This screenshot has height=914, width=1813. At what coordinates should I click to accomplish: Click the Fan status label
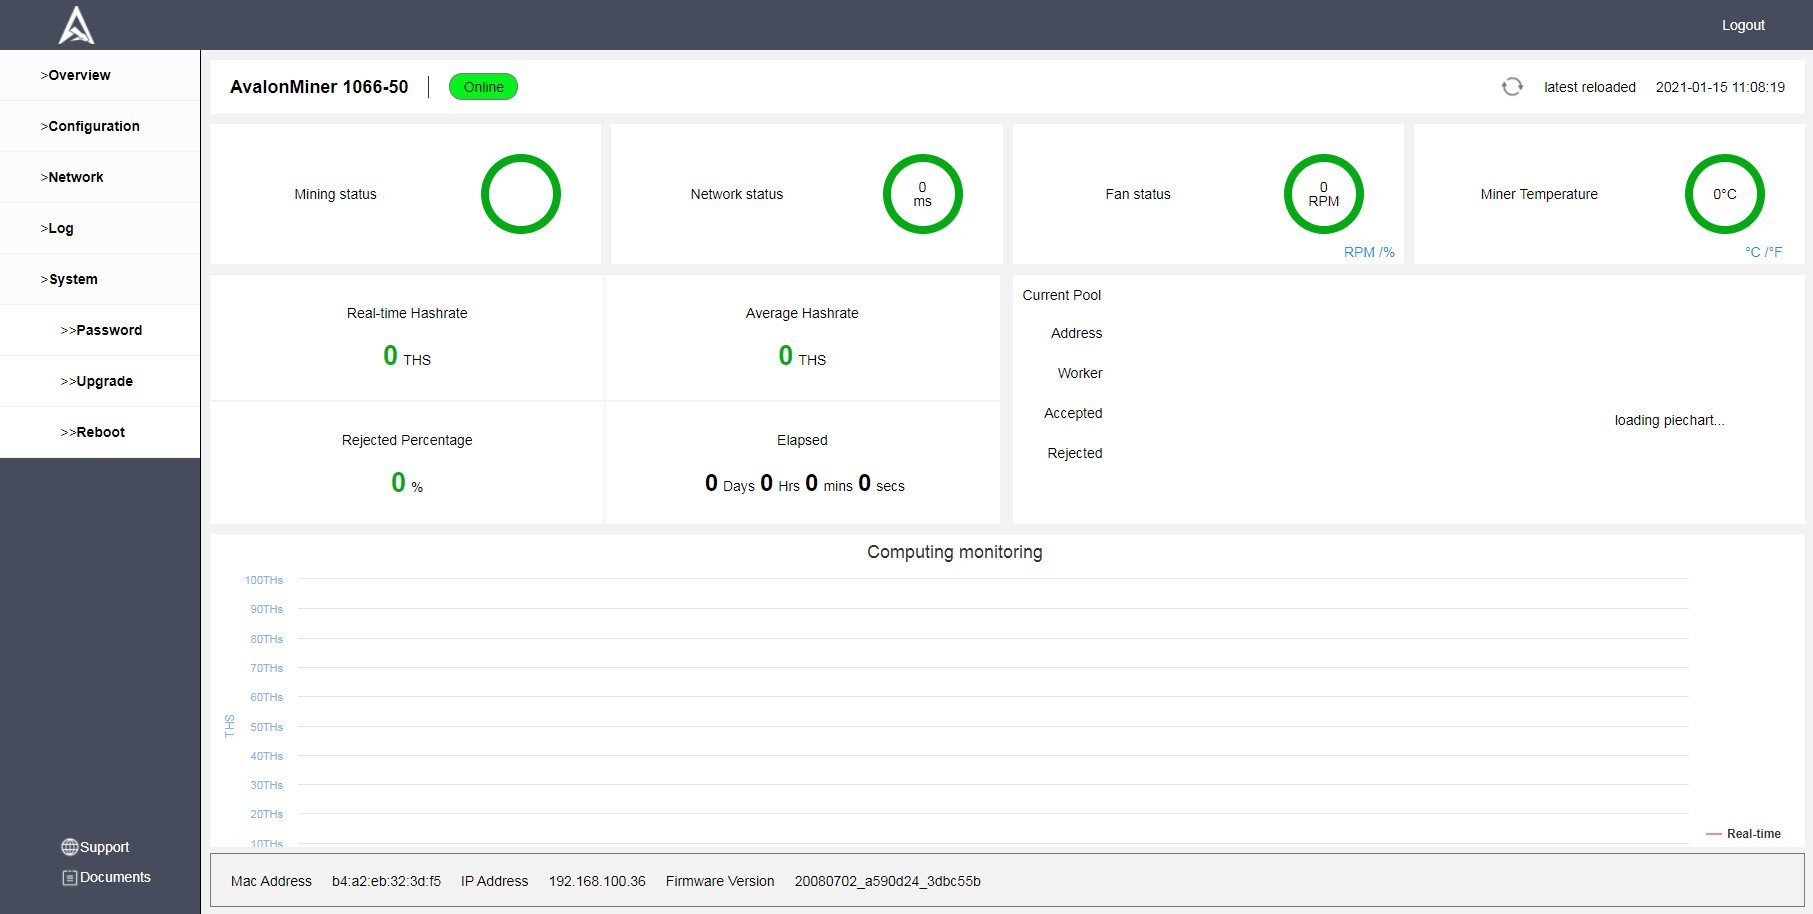point(1138,194)
